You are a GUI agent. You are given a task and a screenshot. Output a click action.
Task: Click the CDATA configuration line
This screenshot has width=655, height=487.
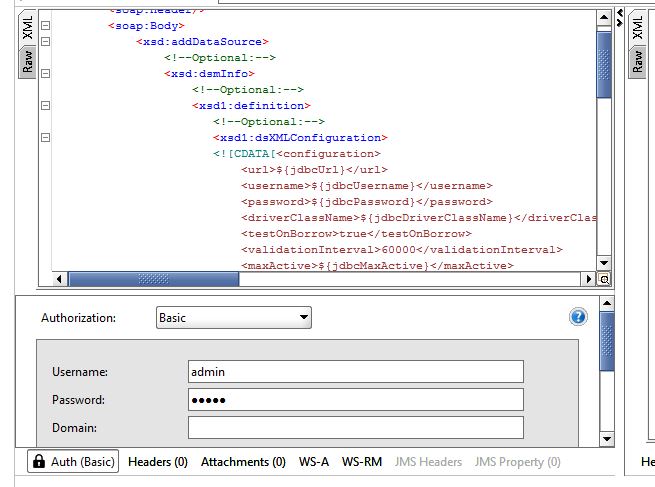tap(297, 154)
